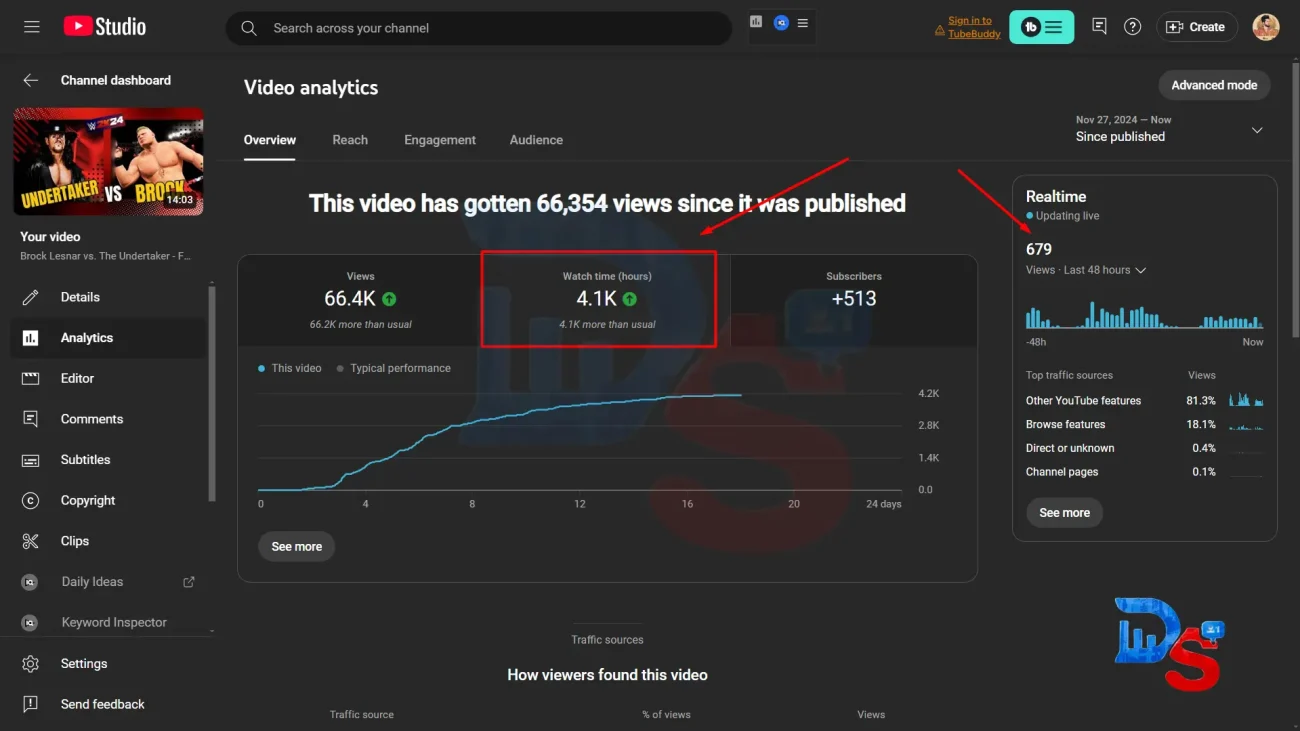
Task: Open the Copyright sidebar item
Action: coord(88,500)
